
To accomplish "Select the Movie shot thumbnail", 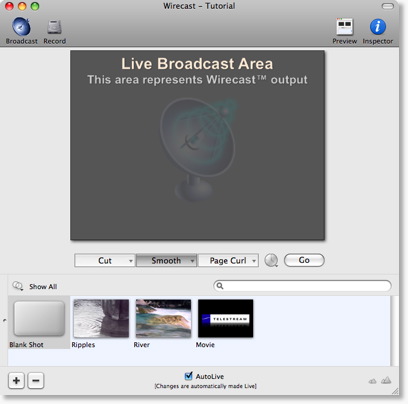I will (226, 318).
